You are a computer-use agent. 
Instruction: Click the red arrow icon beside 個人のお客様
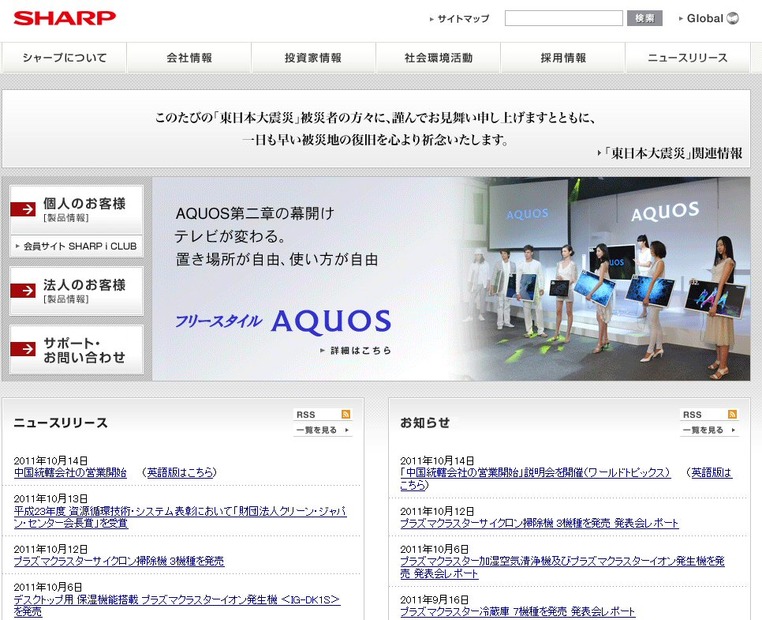pyautogui.click(x=23, y=209)
